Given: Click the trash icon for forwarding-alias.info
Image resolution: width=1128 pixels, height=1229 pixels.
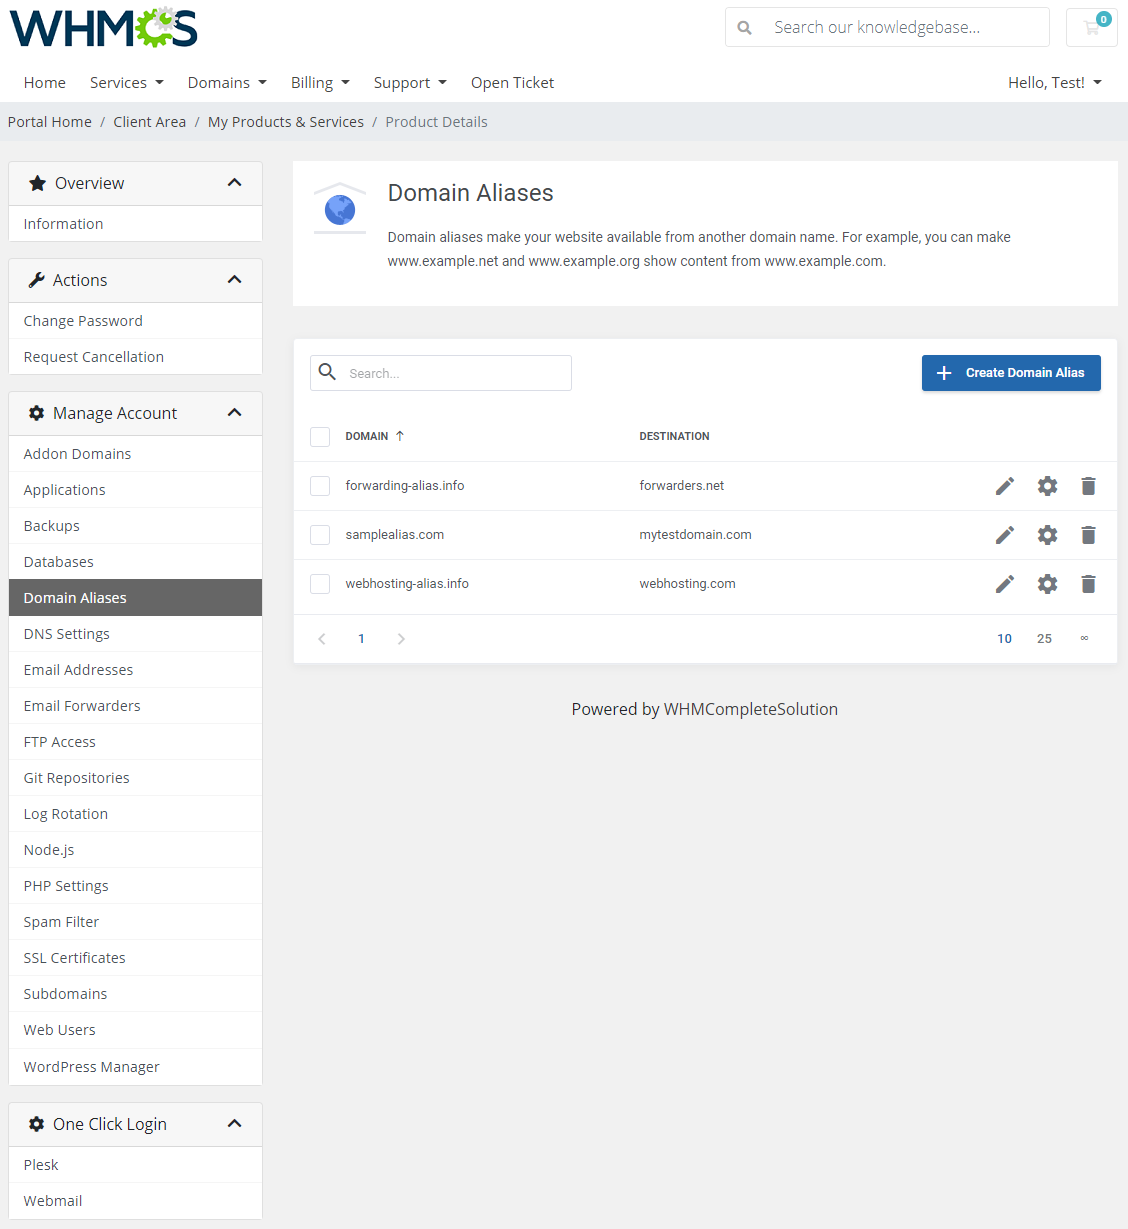Looking at the screenshot, I should point(1088,486).
